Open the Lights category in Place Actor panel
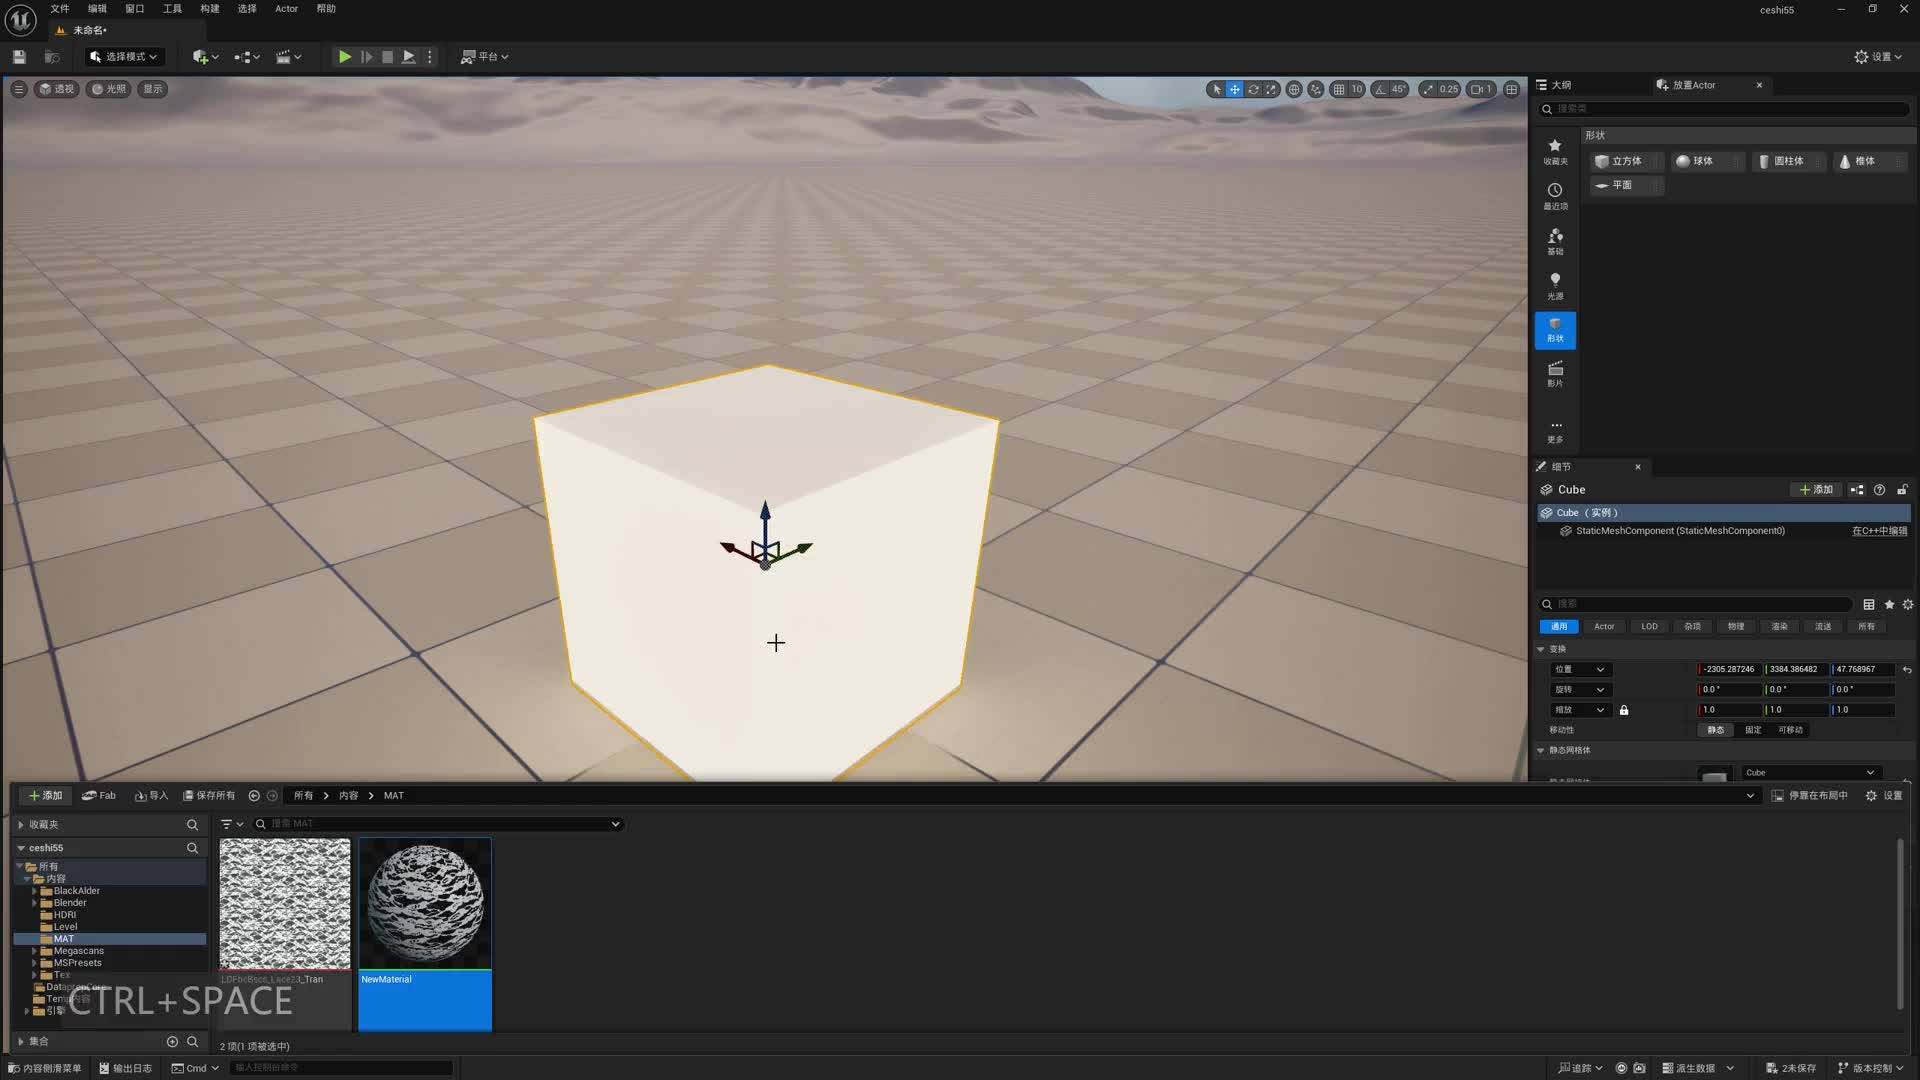1920x1080 pixels. click(x=1554, y=286)
